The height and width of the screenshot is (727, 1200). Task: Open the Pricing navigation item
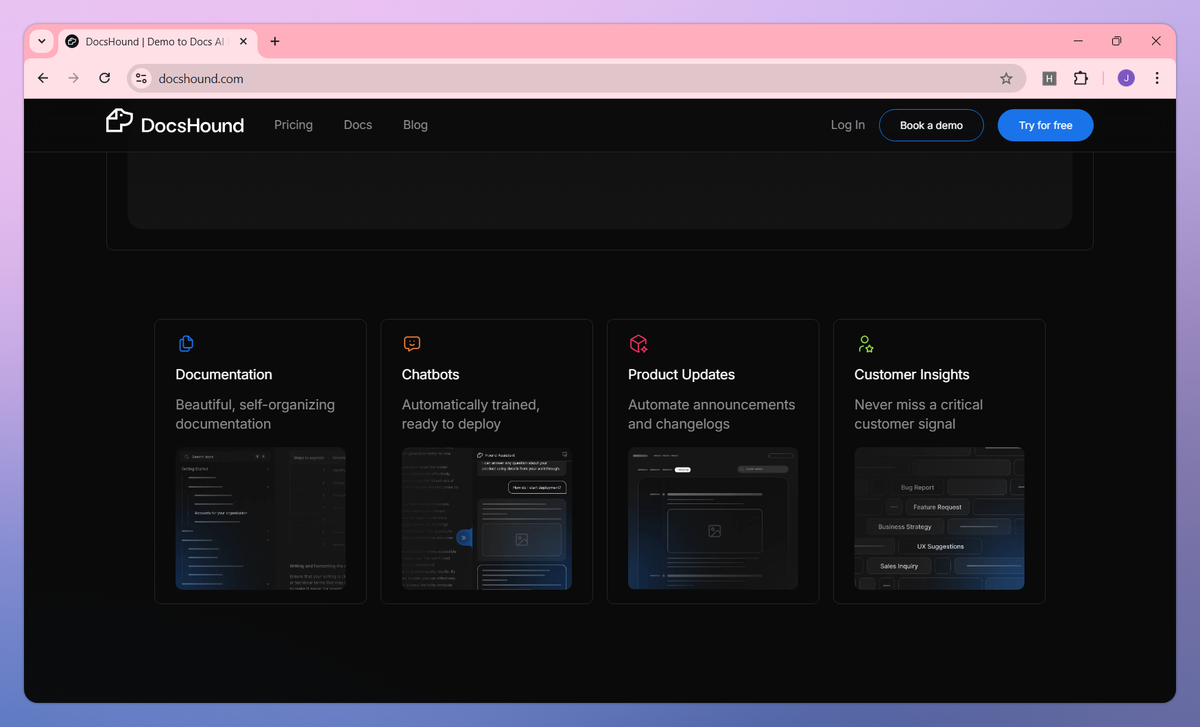[293, 124]
